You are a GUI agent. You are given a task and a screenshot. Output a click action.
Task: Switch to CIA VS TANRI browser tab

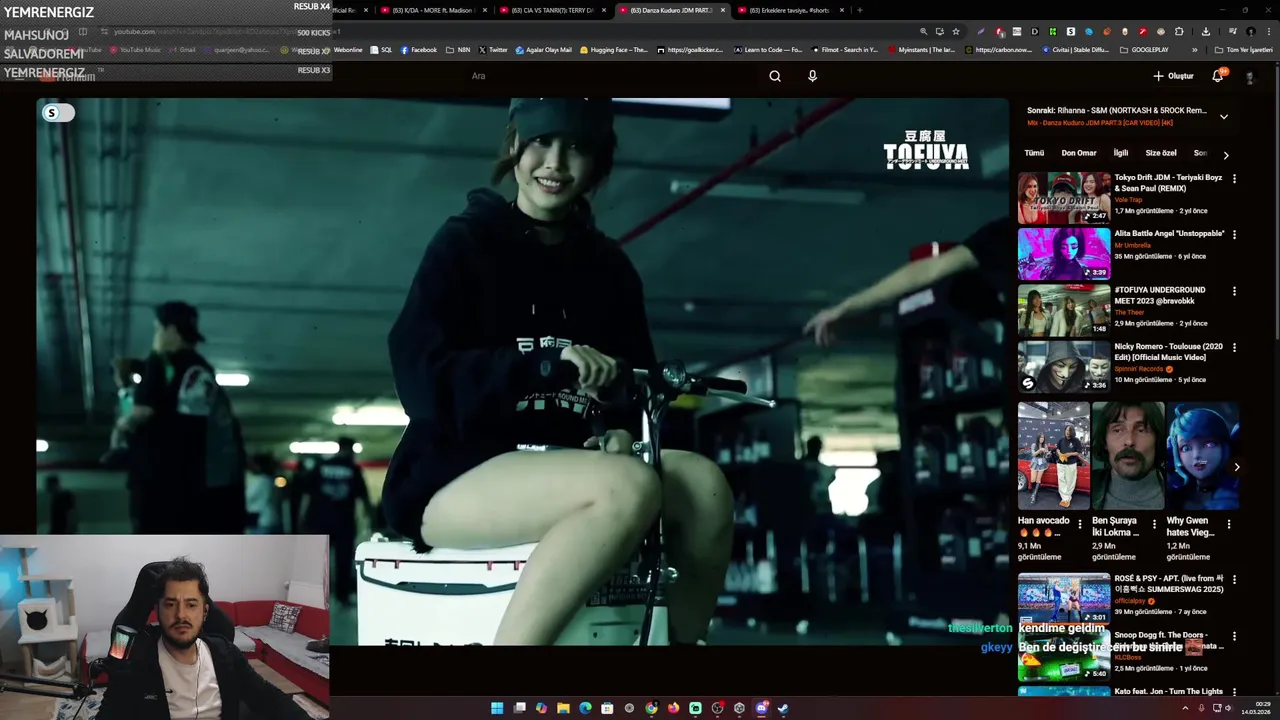click(552, 10)
